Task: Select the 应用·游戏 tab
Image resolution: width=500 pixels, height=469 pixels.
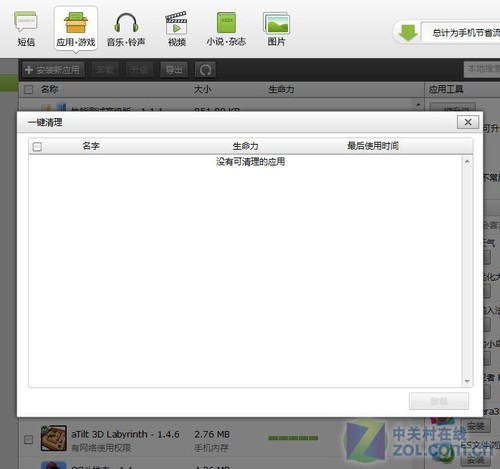Action: (76, 29)
